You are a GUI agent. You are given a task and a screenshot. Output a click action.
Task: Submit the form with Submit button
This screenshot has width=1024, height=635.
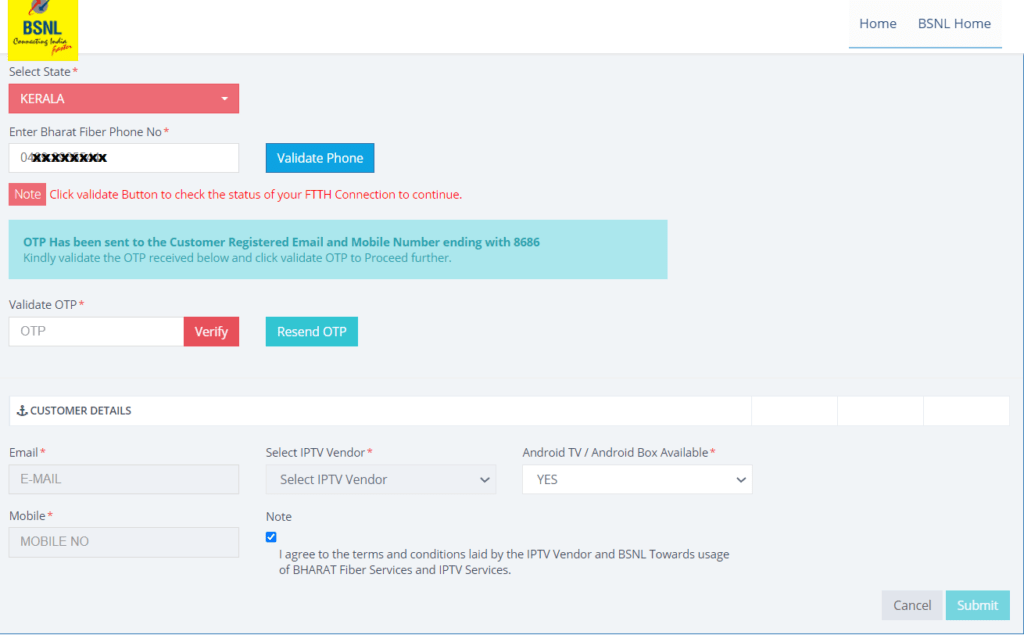(x=977, y=605)
